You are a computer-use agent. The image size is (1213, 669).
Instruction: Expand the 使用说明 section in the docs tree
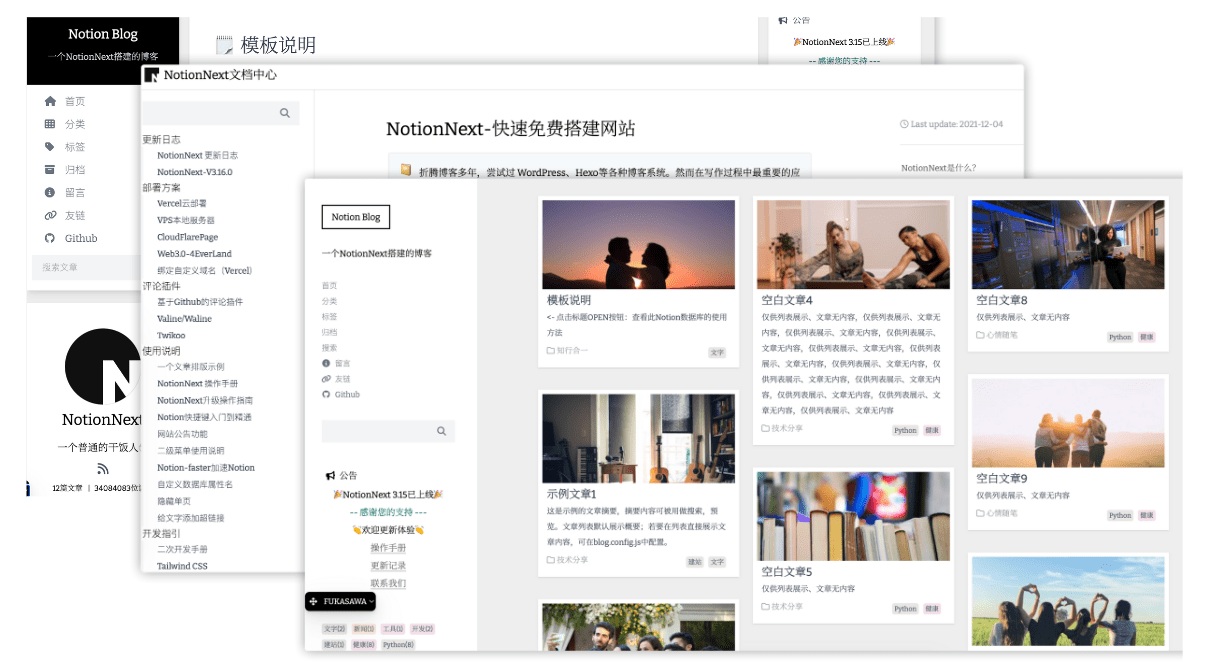click(162, 351)
